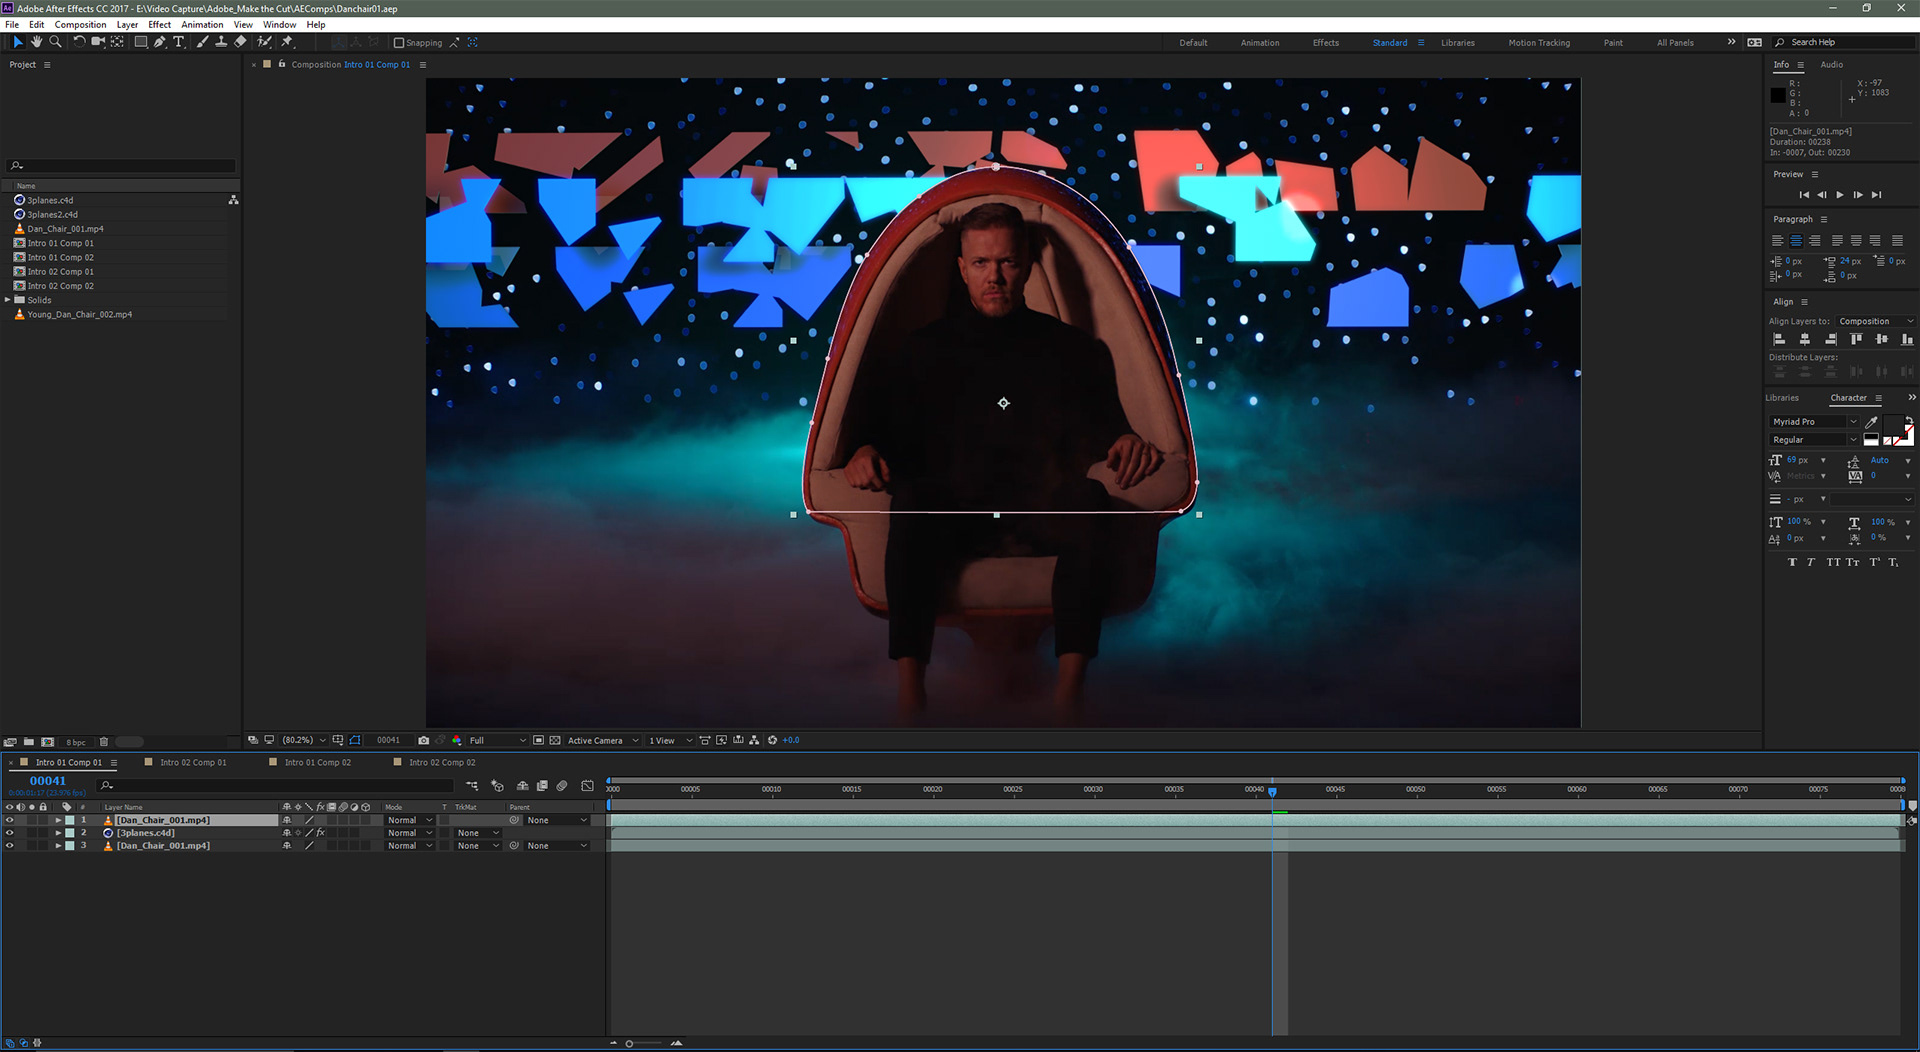Viewport: 1920px width, 1052px height.
Task: Switch to the Effects workspace
Action: point(1326,43)
